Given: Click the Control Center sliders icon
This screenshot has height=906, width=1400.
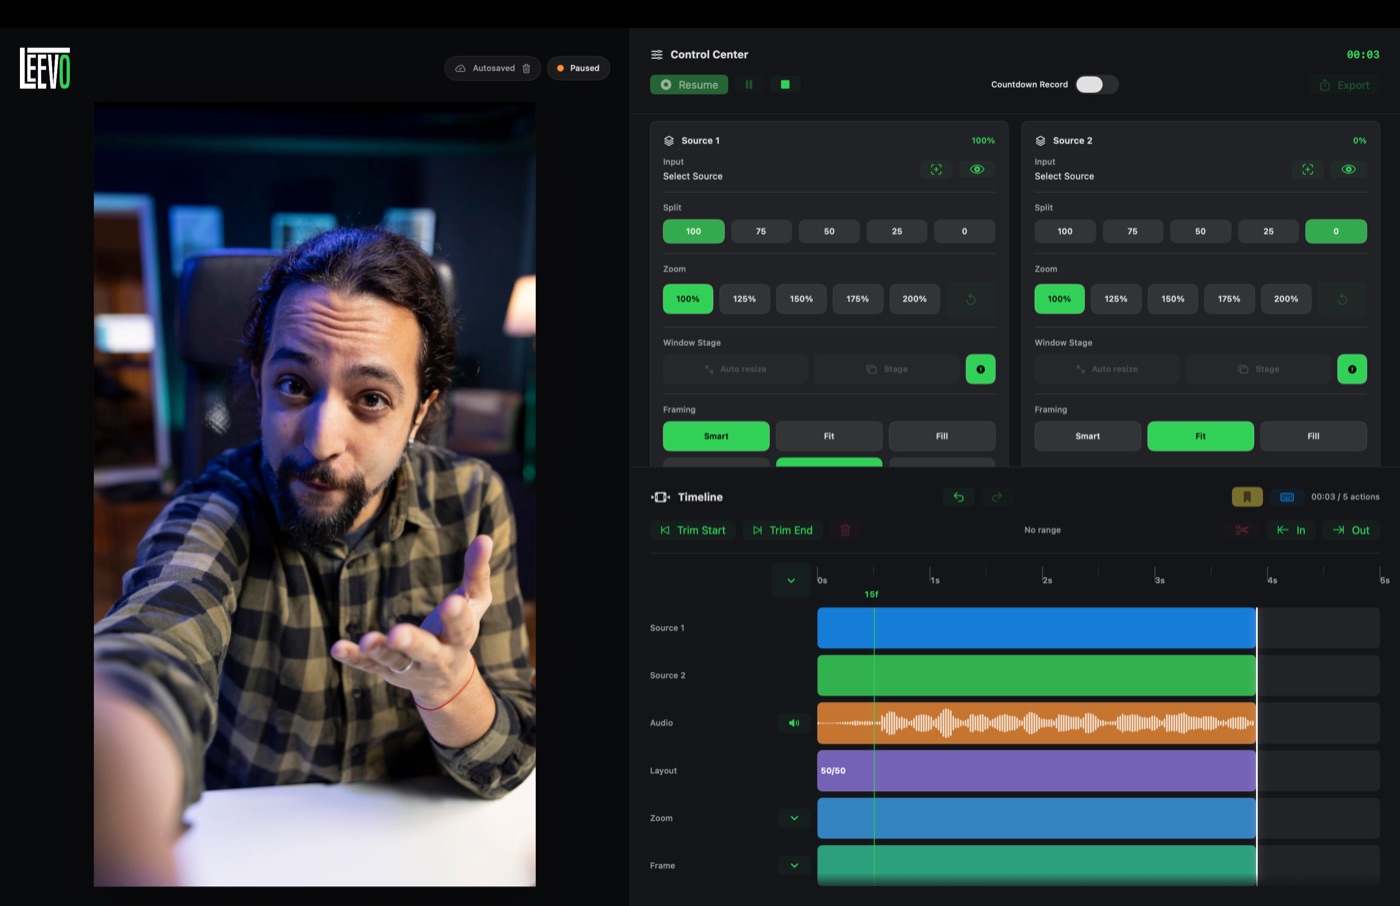Looking at the screenshot, I should [x=656, y=55].
